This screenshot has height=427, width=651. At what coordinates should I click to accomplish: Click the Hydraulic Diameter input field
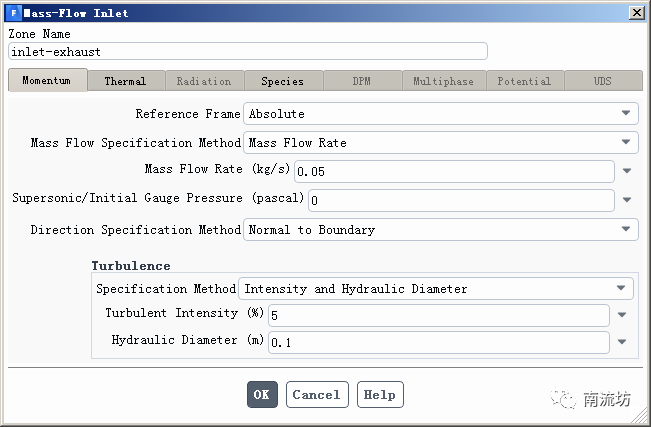(x=437, y=342)
